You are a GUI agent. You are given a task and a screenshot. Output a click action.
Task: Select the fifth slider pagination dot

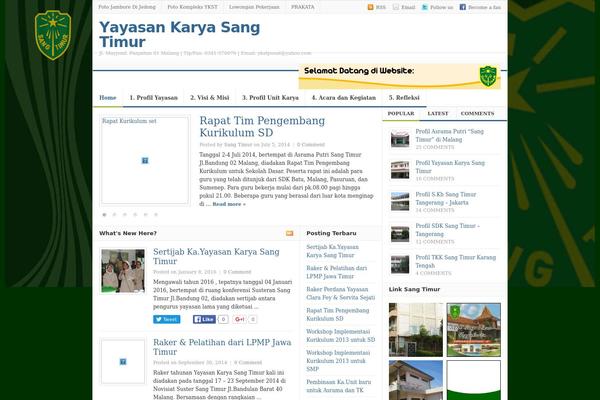[x=145, y=215]
